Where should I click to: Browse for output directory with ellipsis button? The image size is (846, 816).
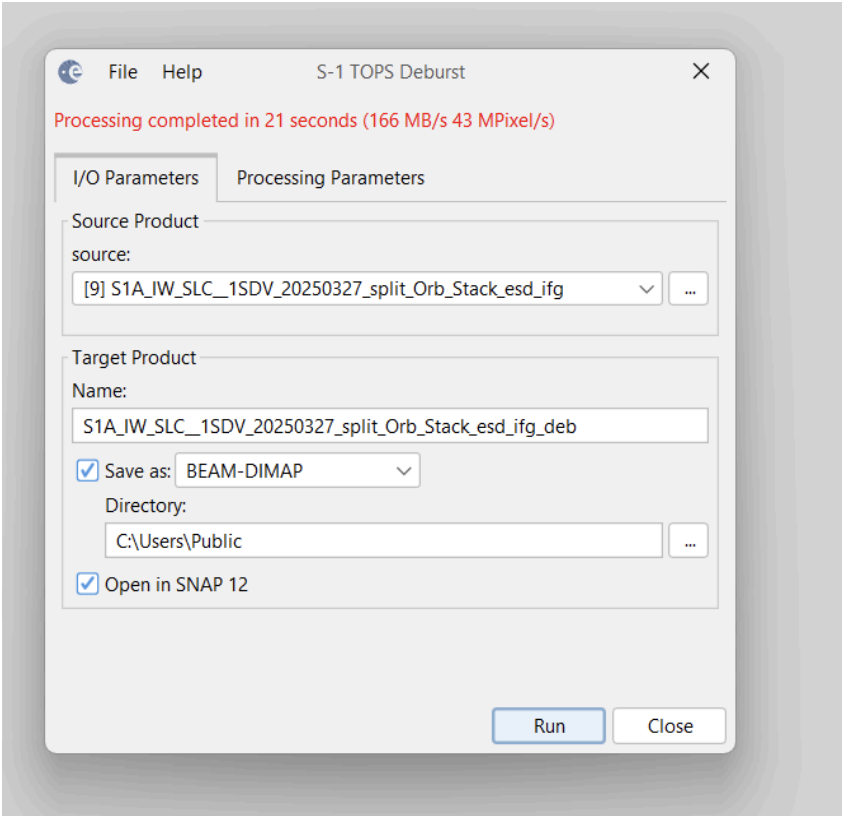coord(689,541)
